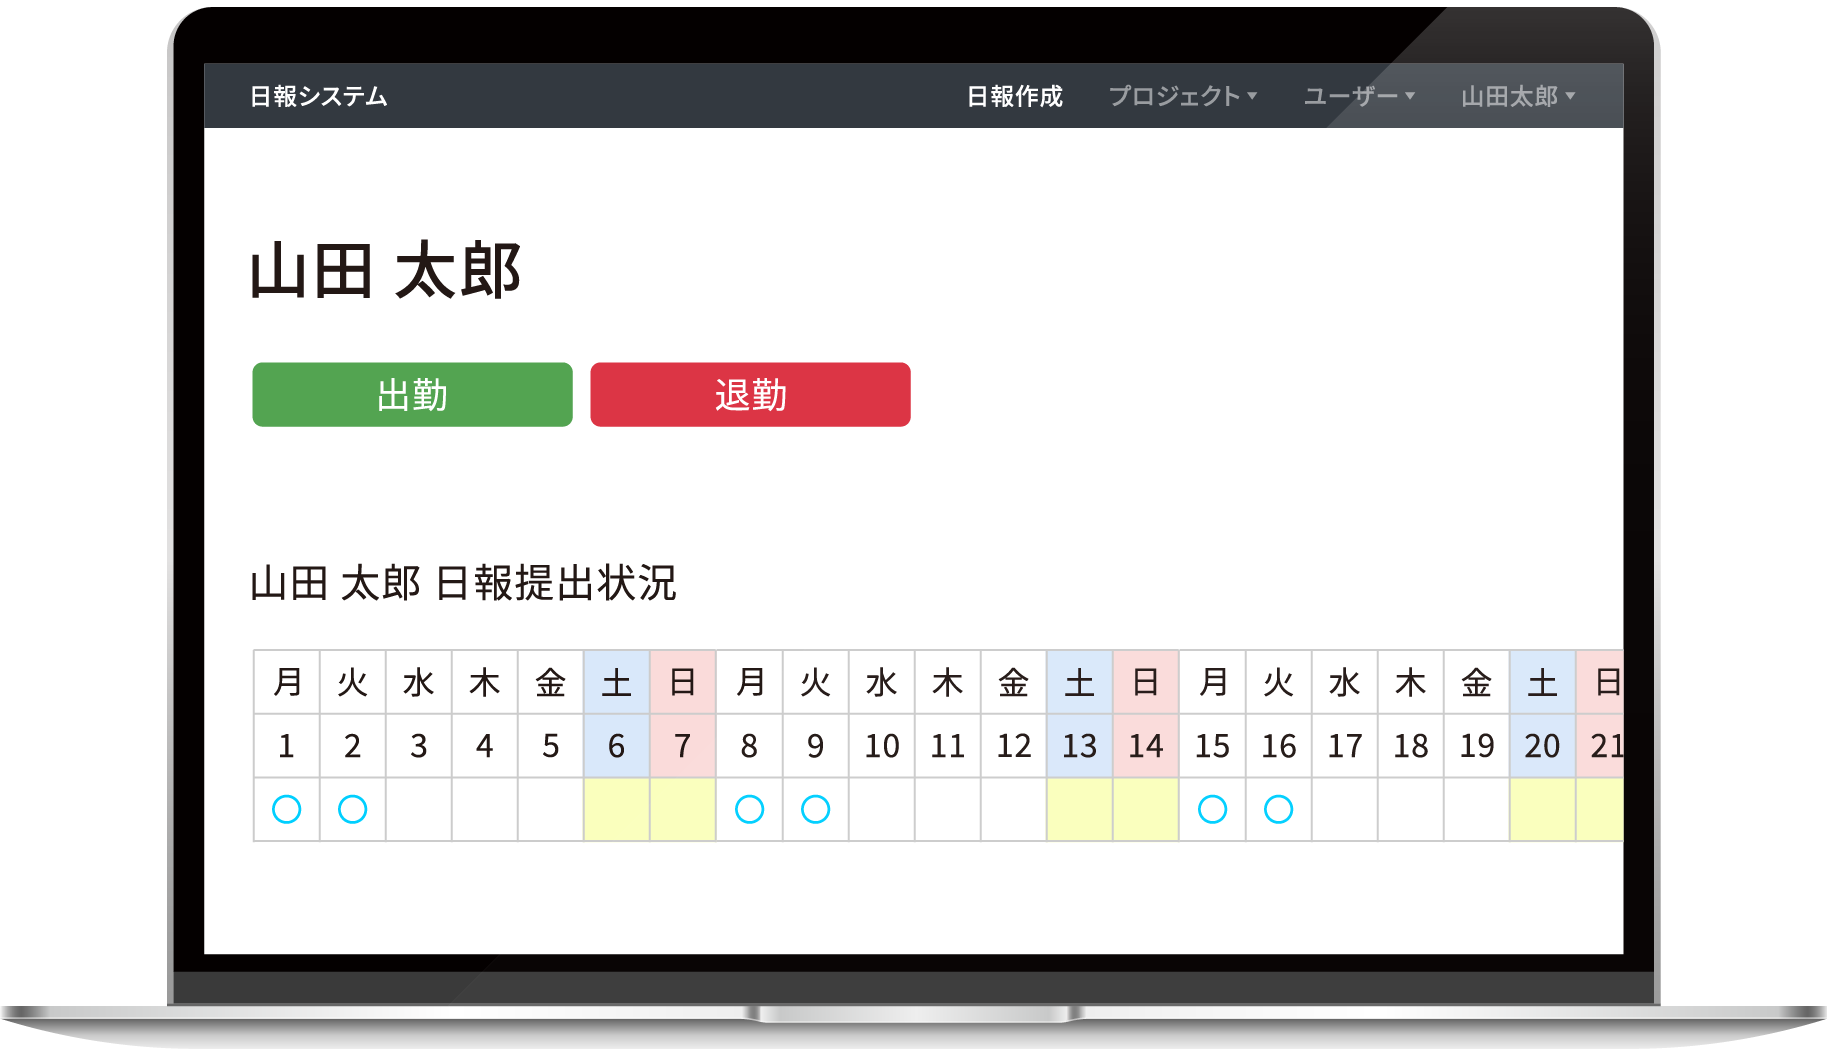Click the red 退勤 button
This screenshot has width=1827, height=1049.
coord(750,395)
